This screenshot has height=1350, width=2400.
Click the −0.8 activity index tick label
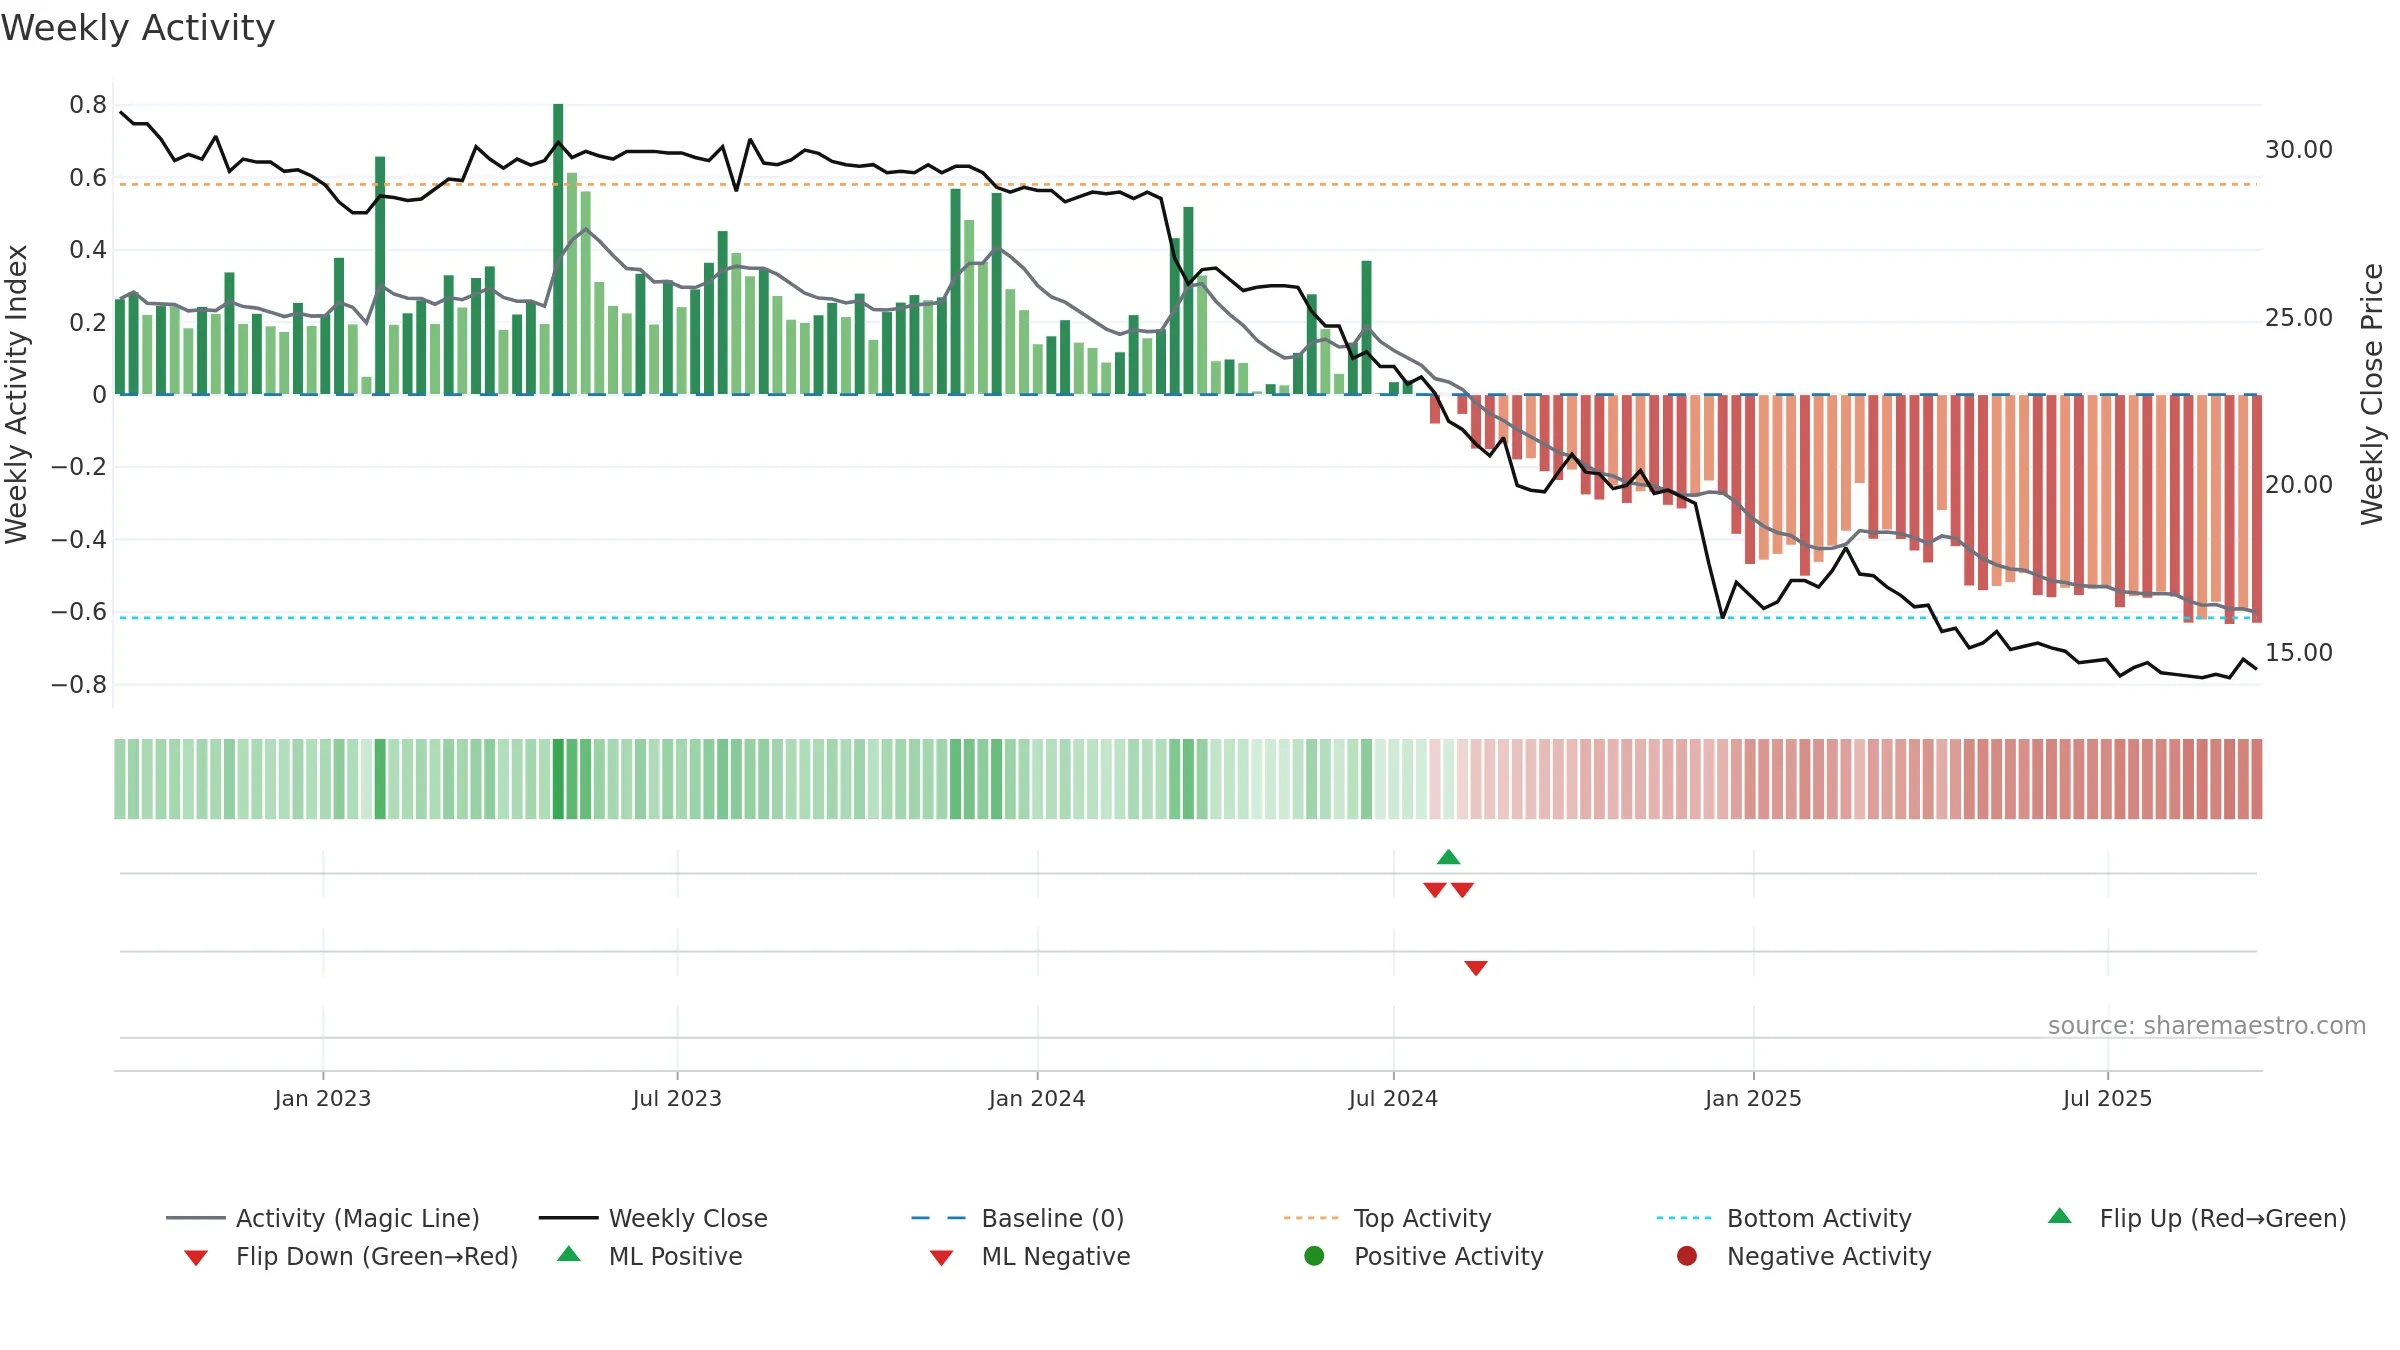(x=79, y=685)
